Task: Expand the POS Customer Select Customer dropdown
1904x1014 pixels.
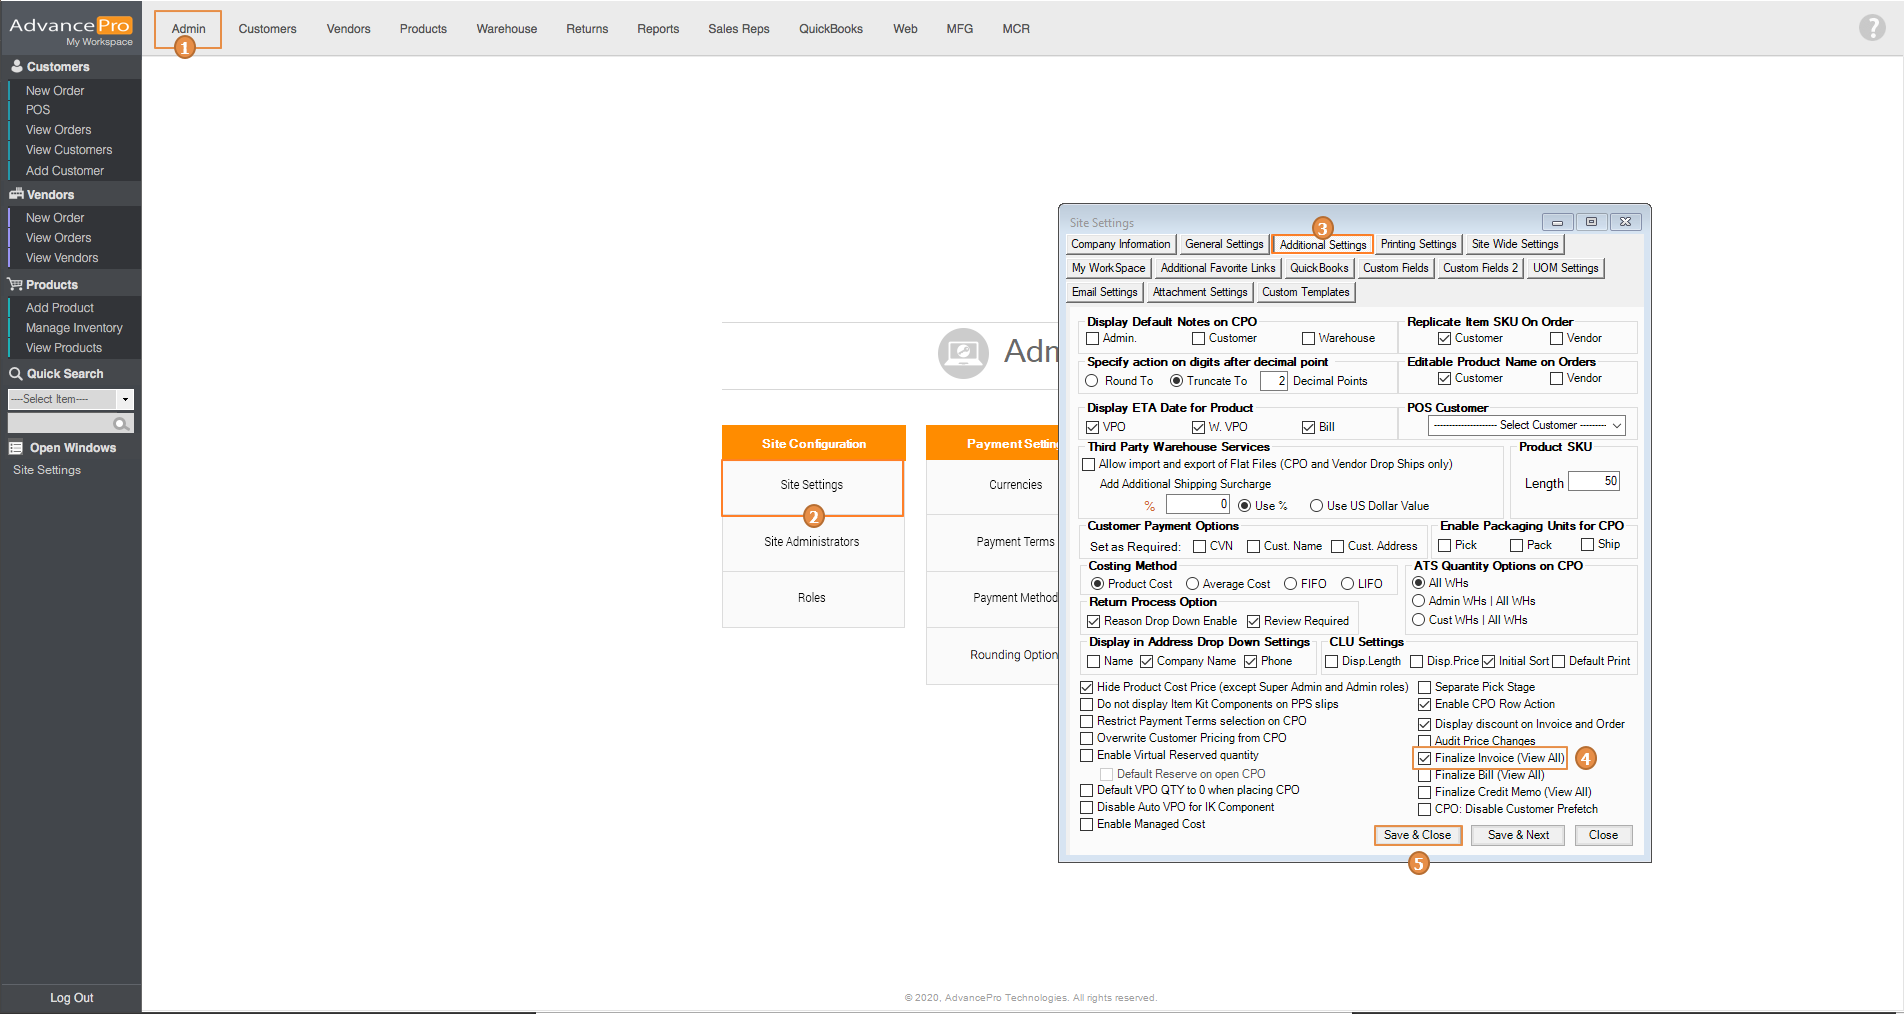Action: pyautogui.click(x=1616, y=426)
